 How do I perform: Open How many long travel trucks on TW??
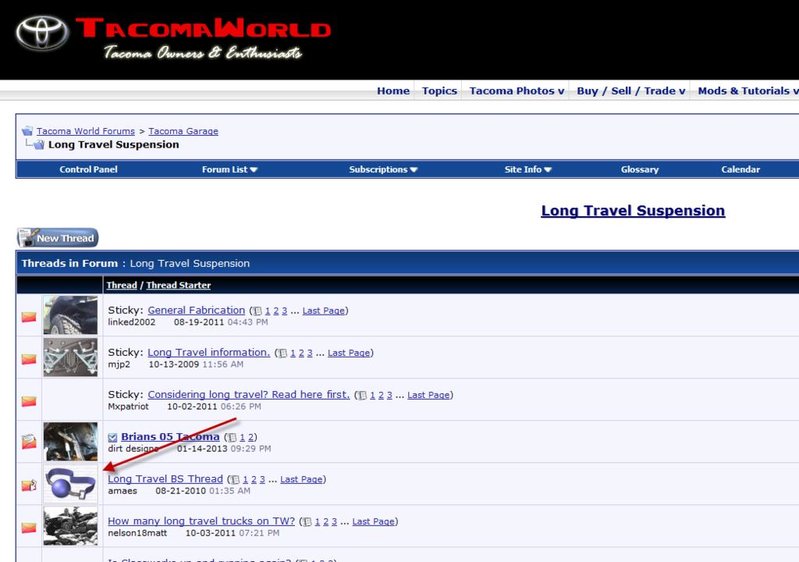point(201,521)
